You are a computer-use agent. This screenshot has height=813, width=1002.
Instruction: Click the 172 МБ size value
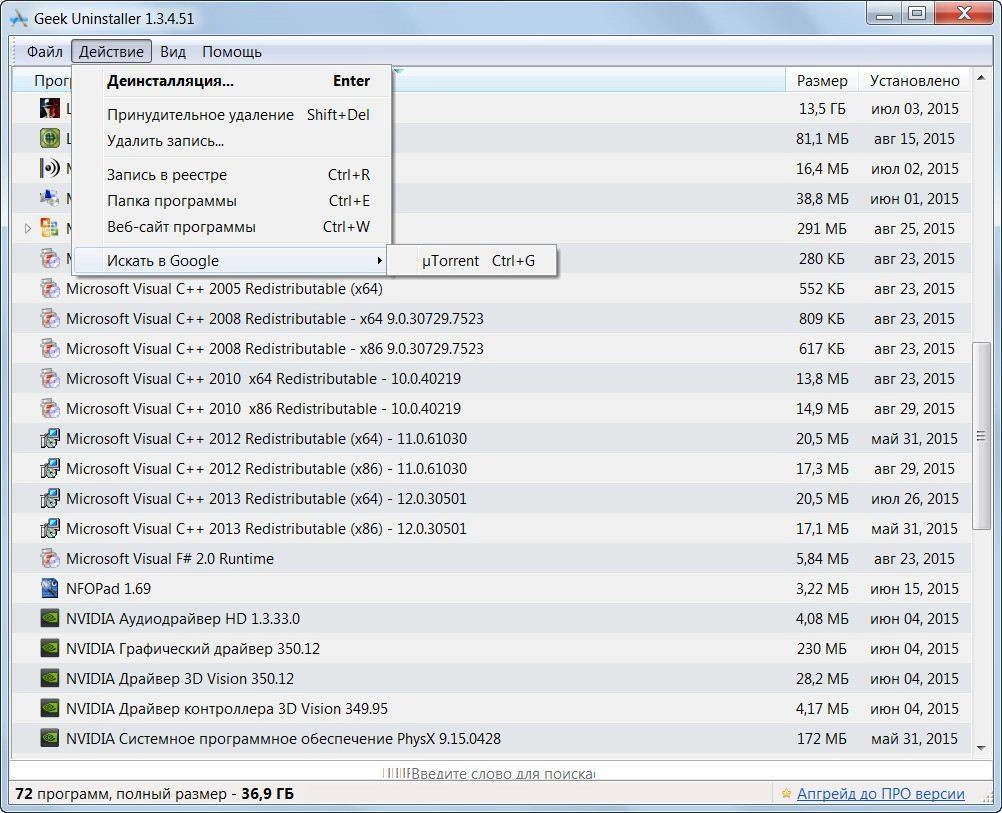point(822,739)
